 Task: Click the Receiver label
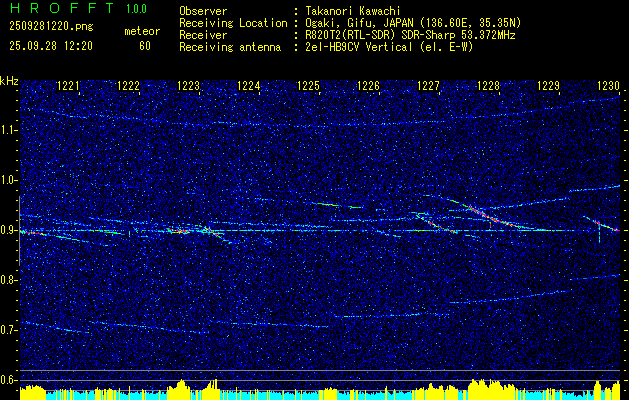pos(203,35)
